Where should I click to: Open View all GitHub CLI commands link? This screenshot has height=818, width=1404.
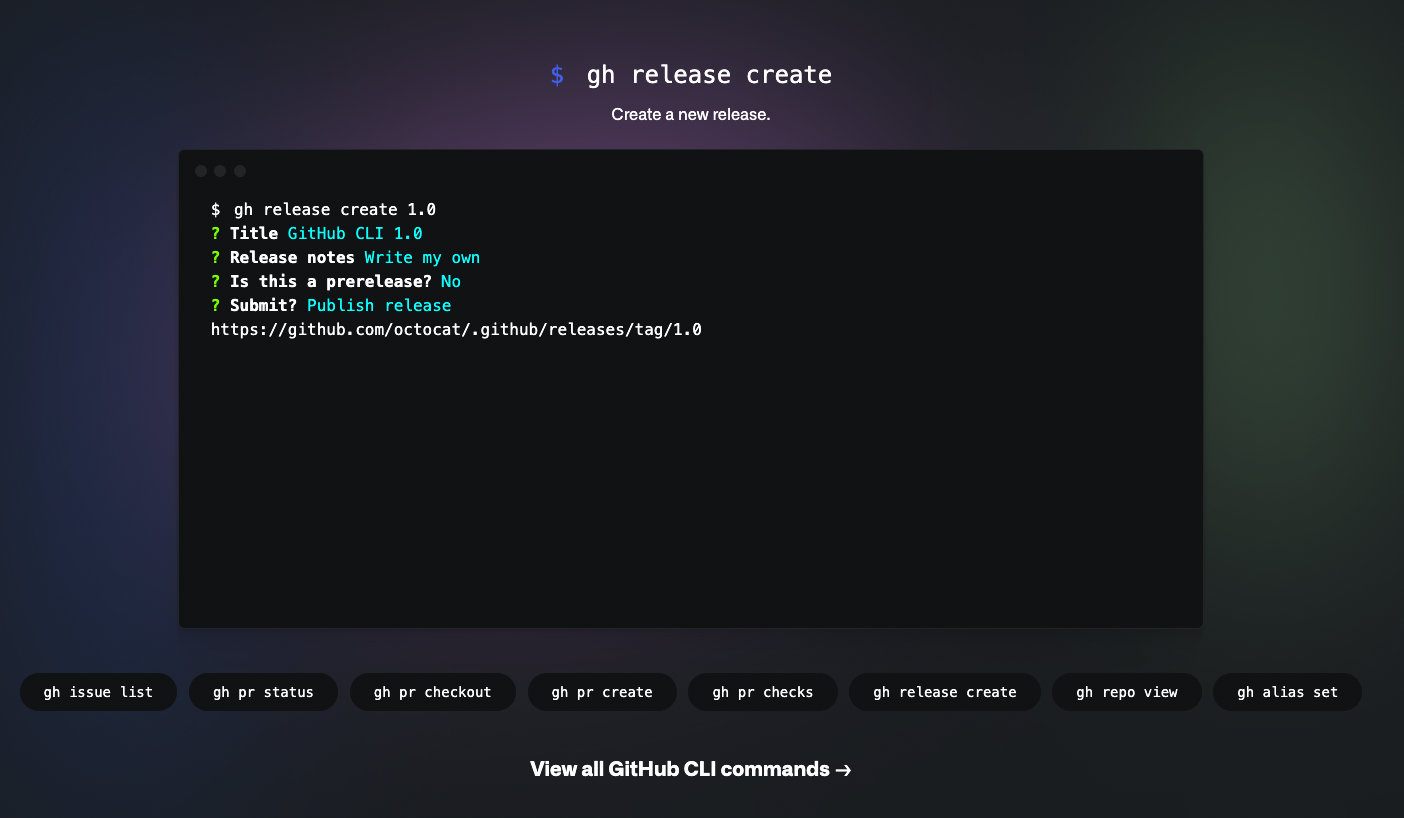(691, 769)
